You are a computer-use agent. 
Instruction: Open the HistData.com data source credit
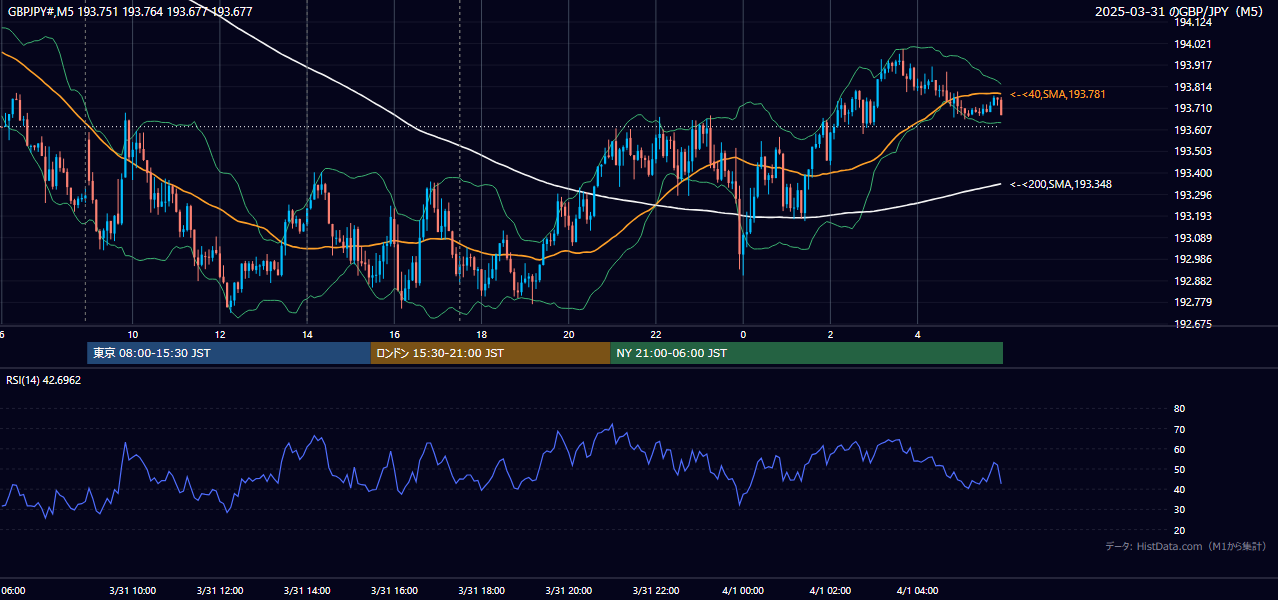[x=1186, y=546]
